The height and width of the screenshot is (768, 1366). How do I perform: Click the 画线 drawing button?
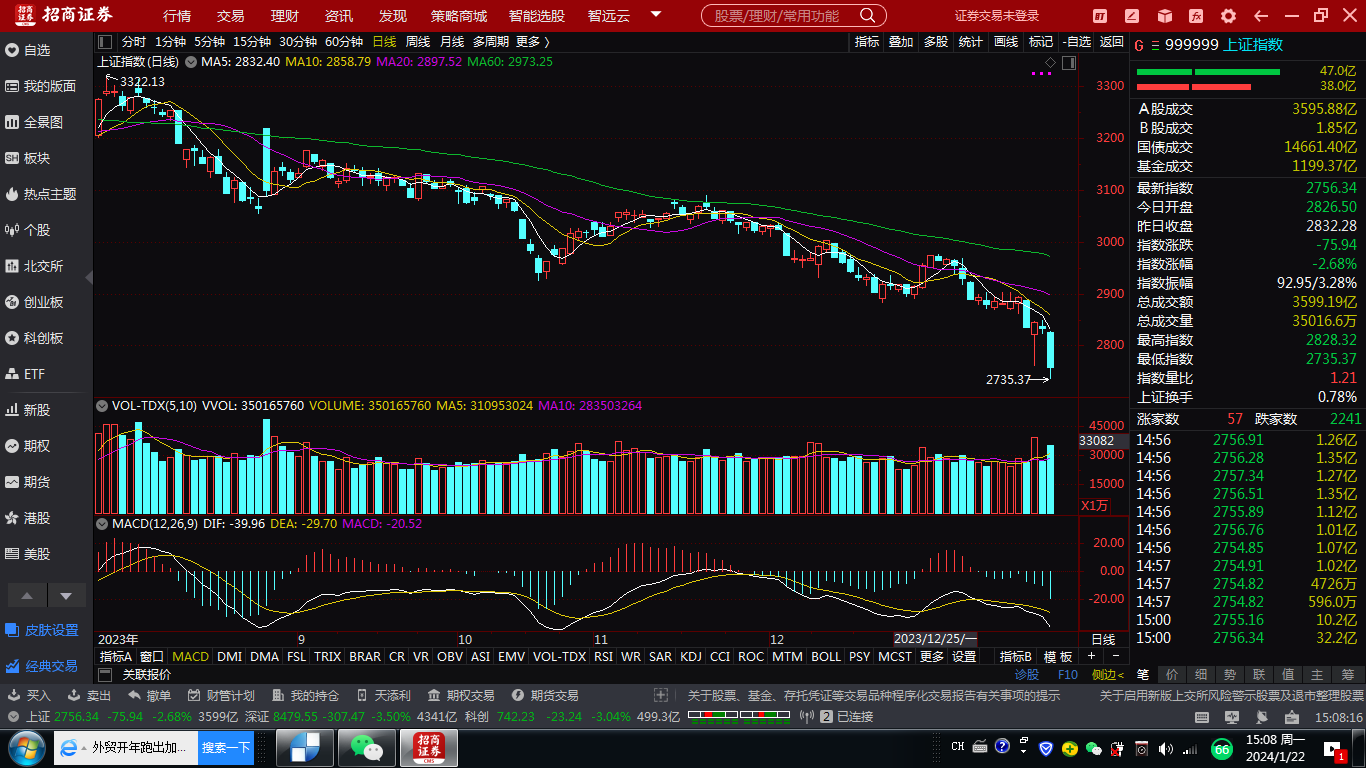pos(1006,42)
